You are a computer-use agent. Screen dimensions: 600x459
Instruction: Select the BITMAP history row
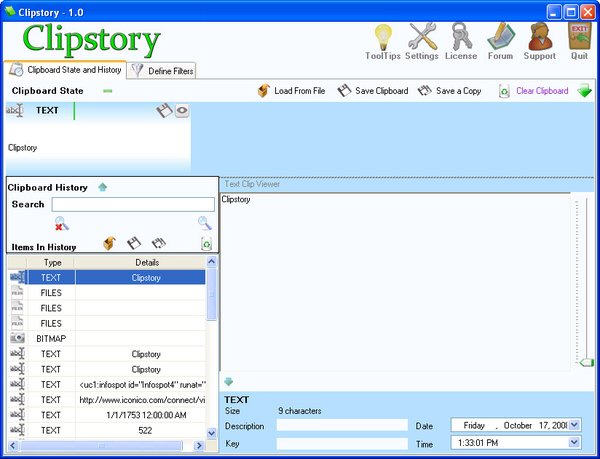(107, 339)
